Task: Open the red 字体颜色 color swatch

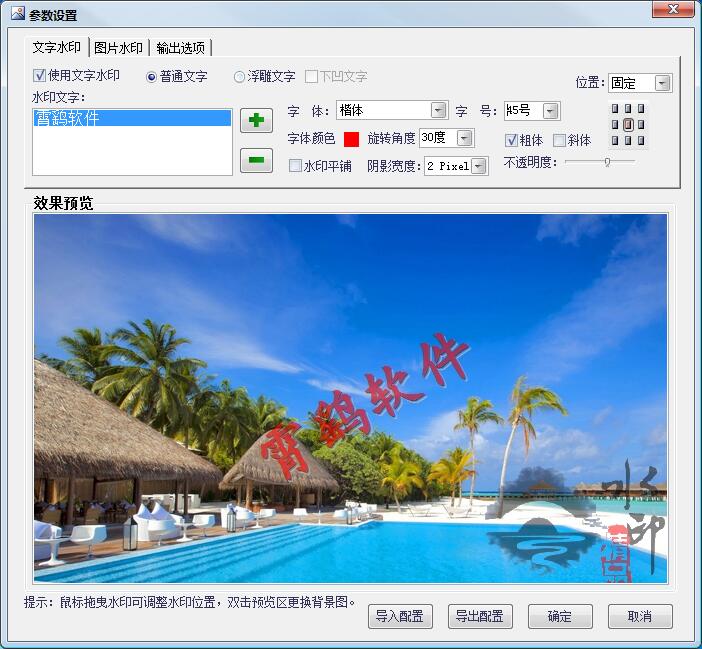Action: point(351,139)
